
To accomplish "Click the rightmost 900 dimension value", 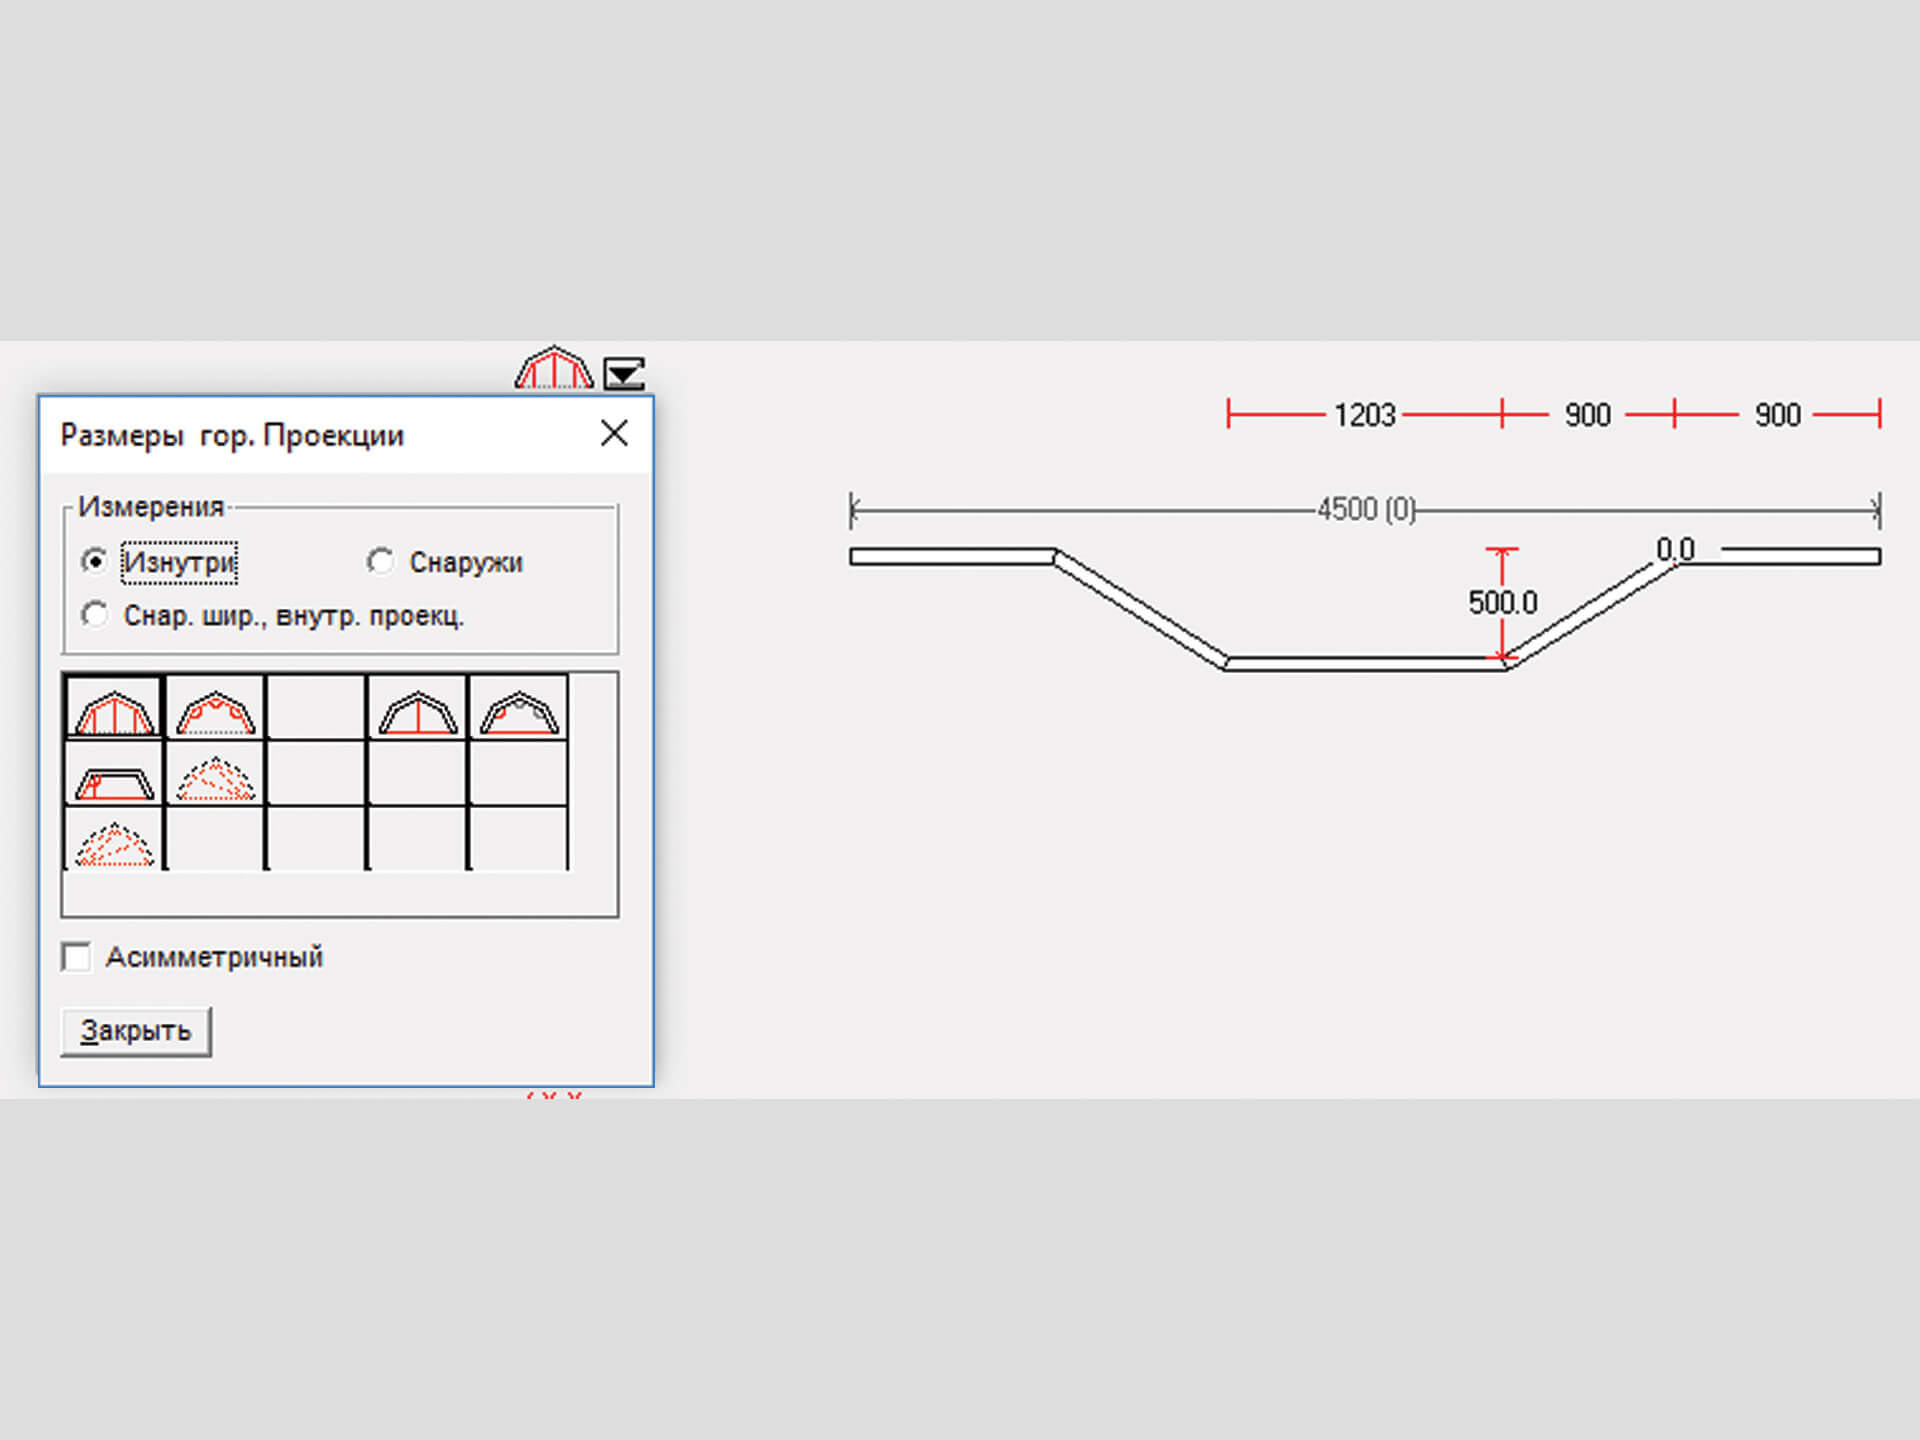I will click(1777, 414).
